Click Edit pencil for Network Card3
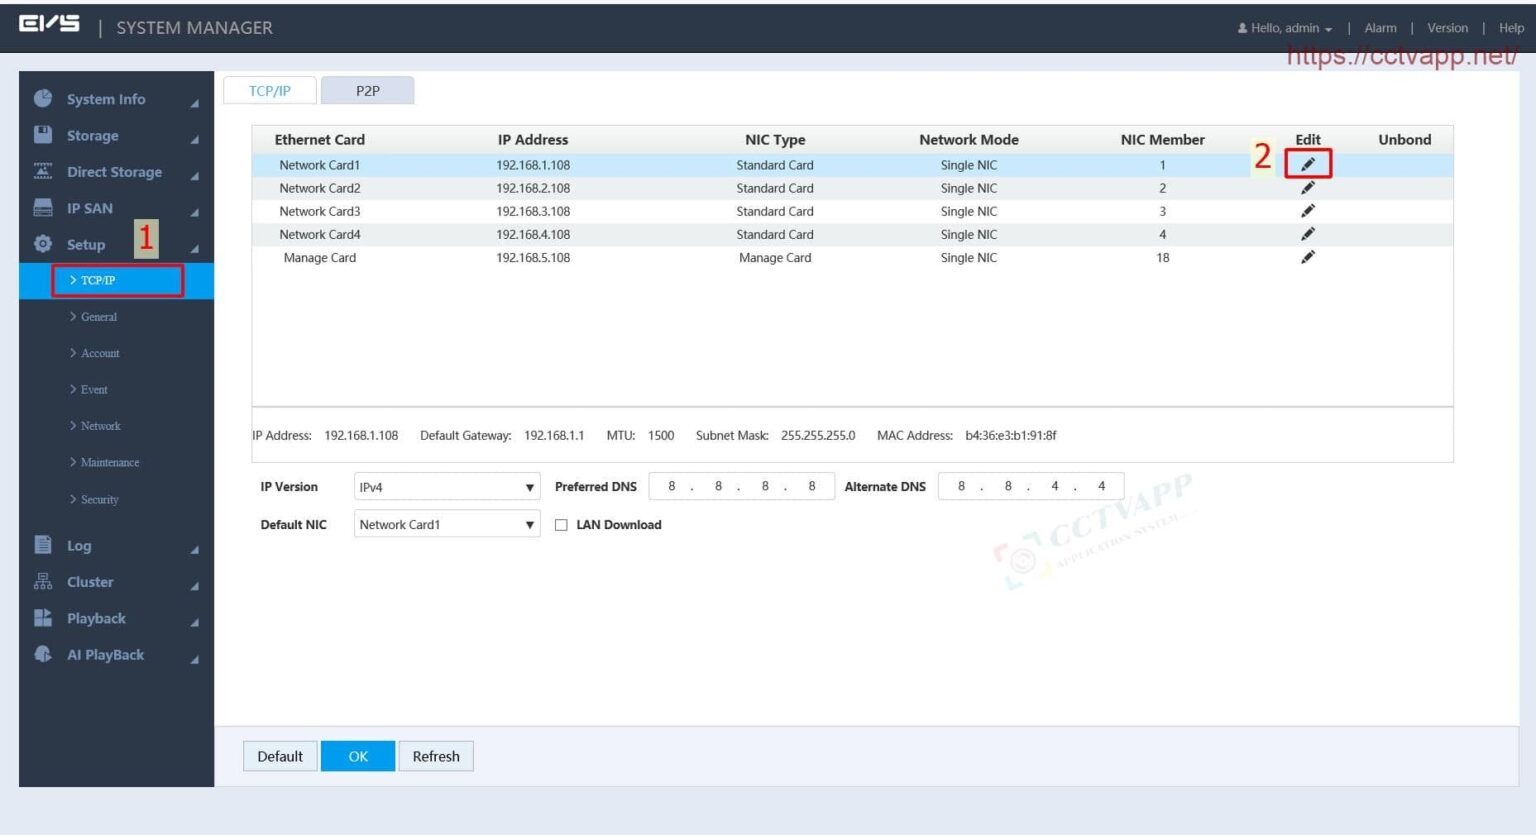 (x=1306, y=210)
